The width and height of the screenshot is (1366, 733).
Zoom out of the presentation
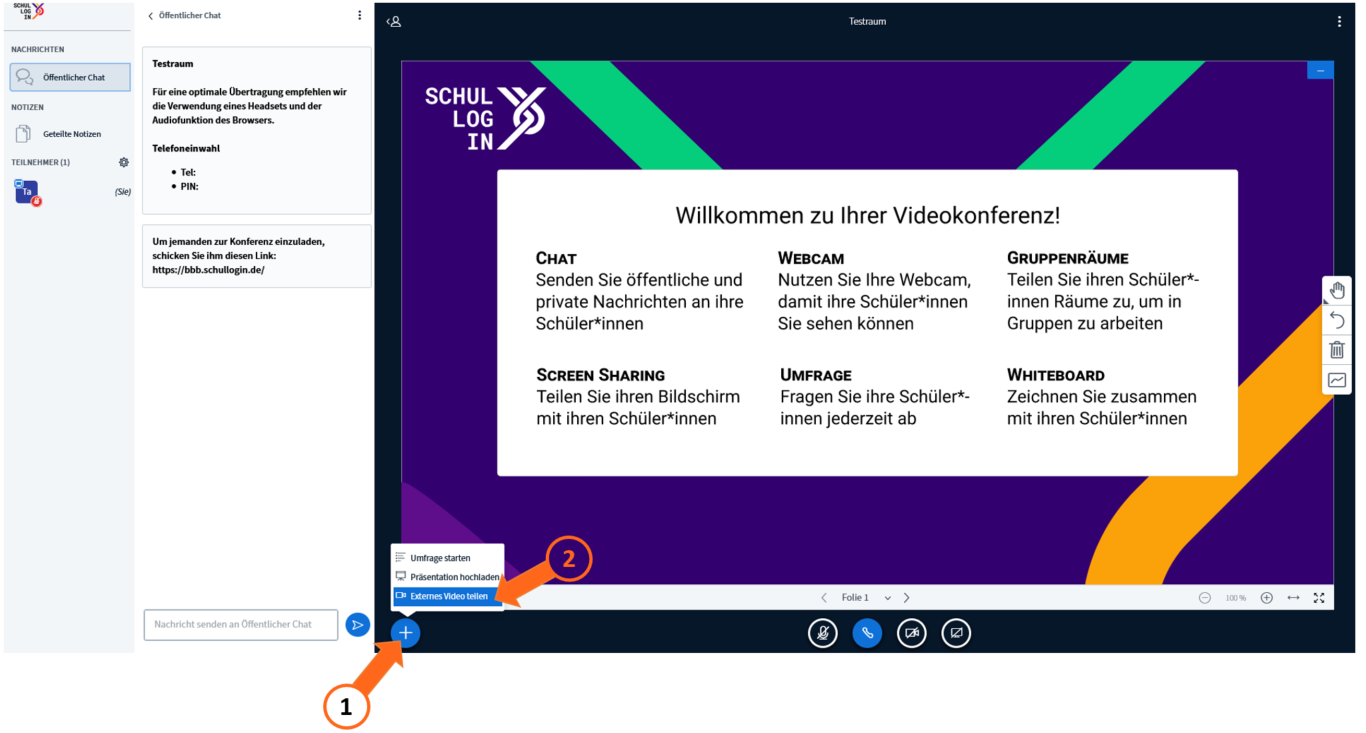(1205, 598)
